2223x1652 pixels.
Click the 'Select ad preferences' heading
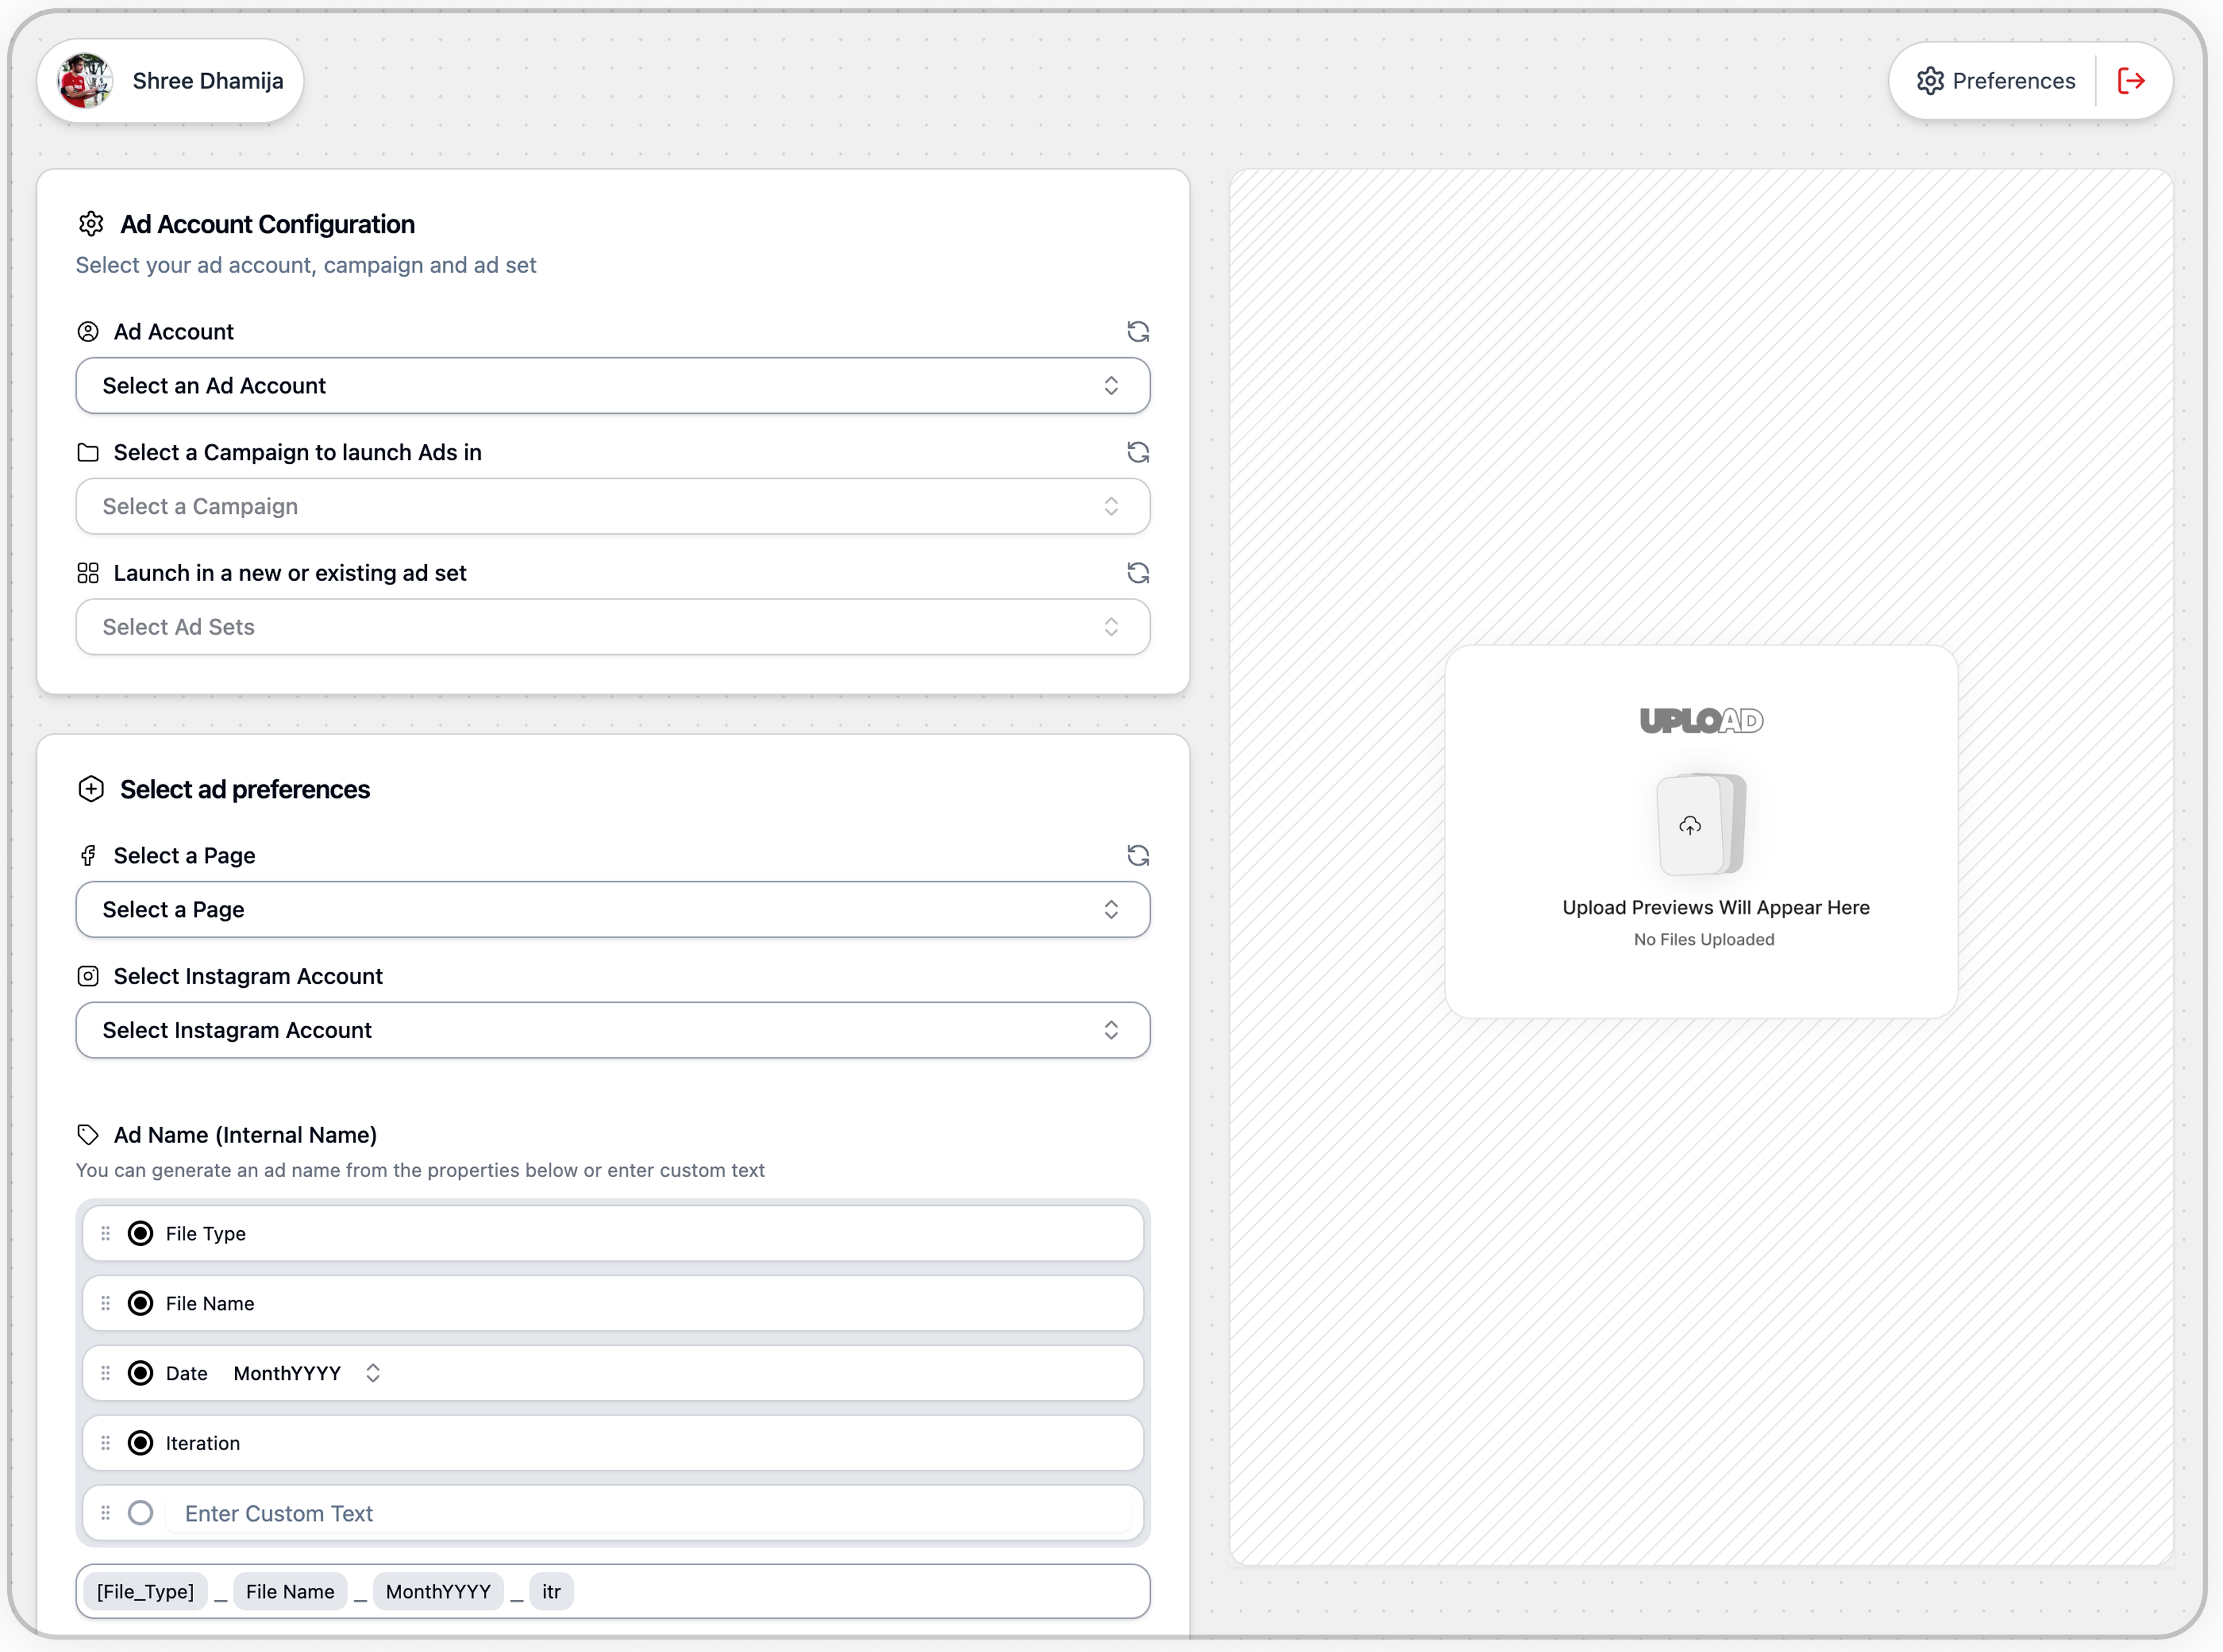pos(245,790)
